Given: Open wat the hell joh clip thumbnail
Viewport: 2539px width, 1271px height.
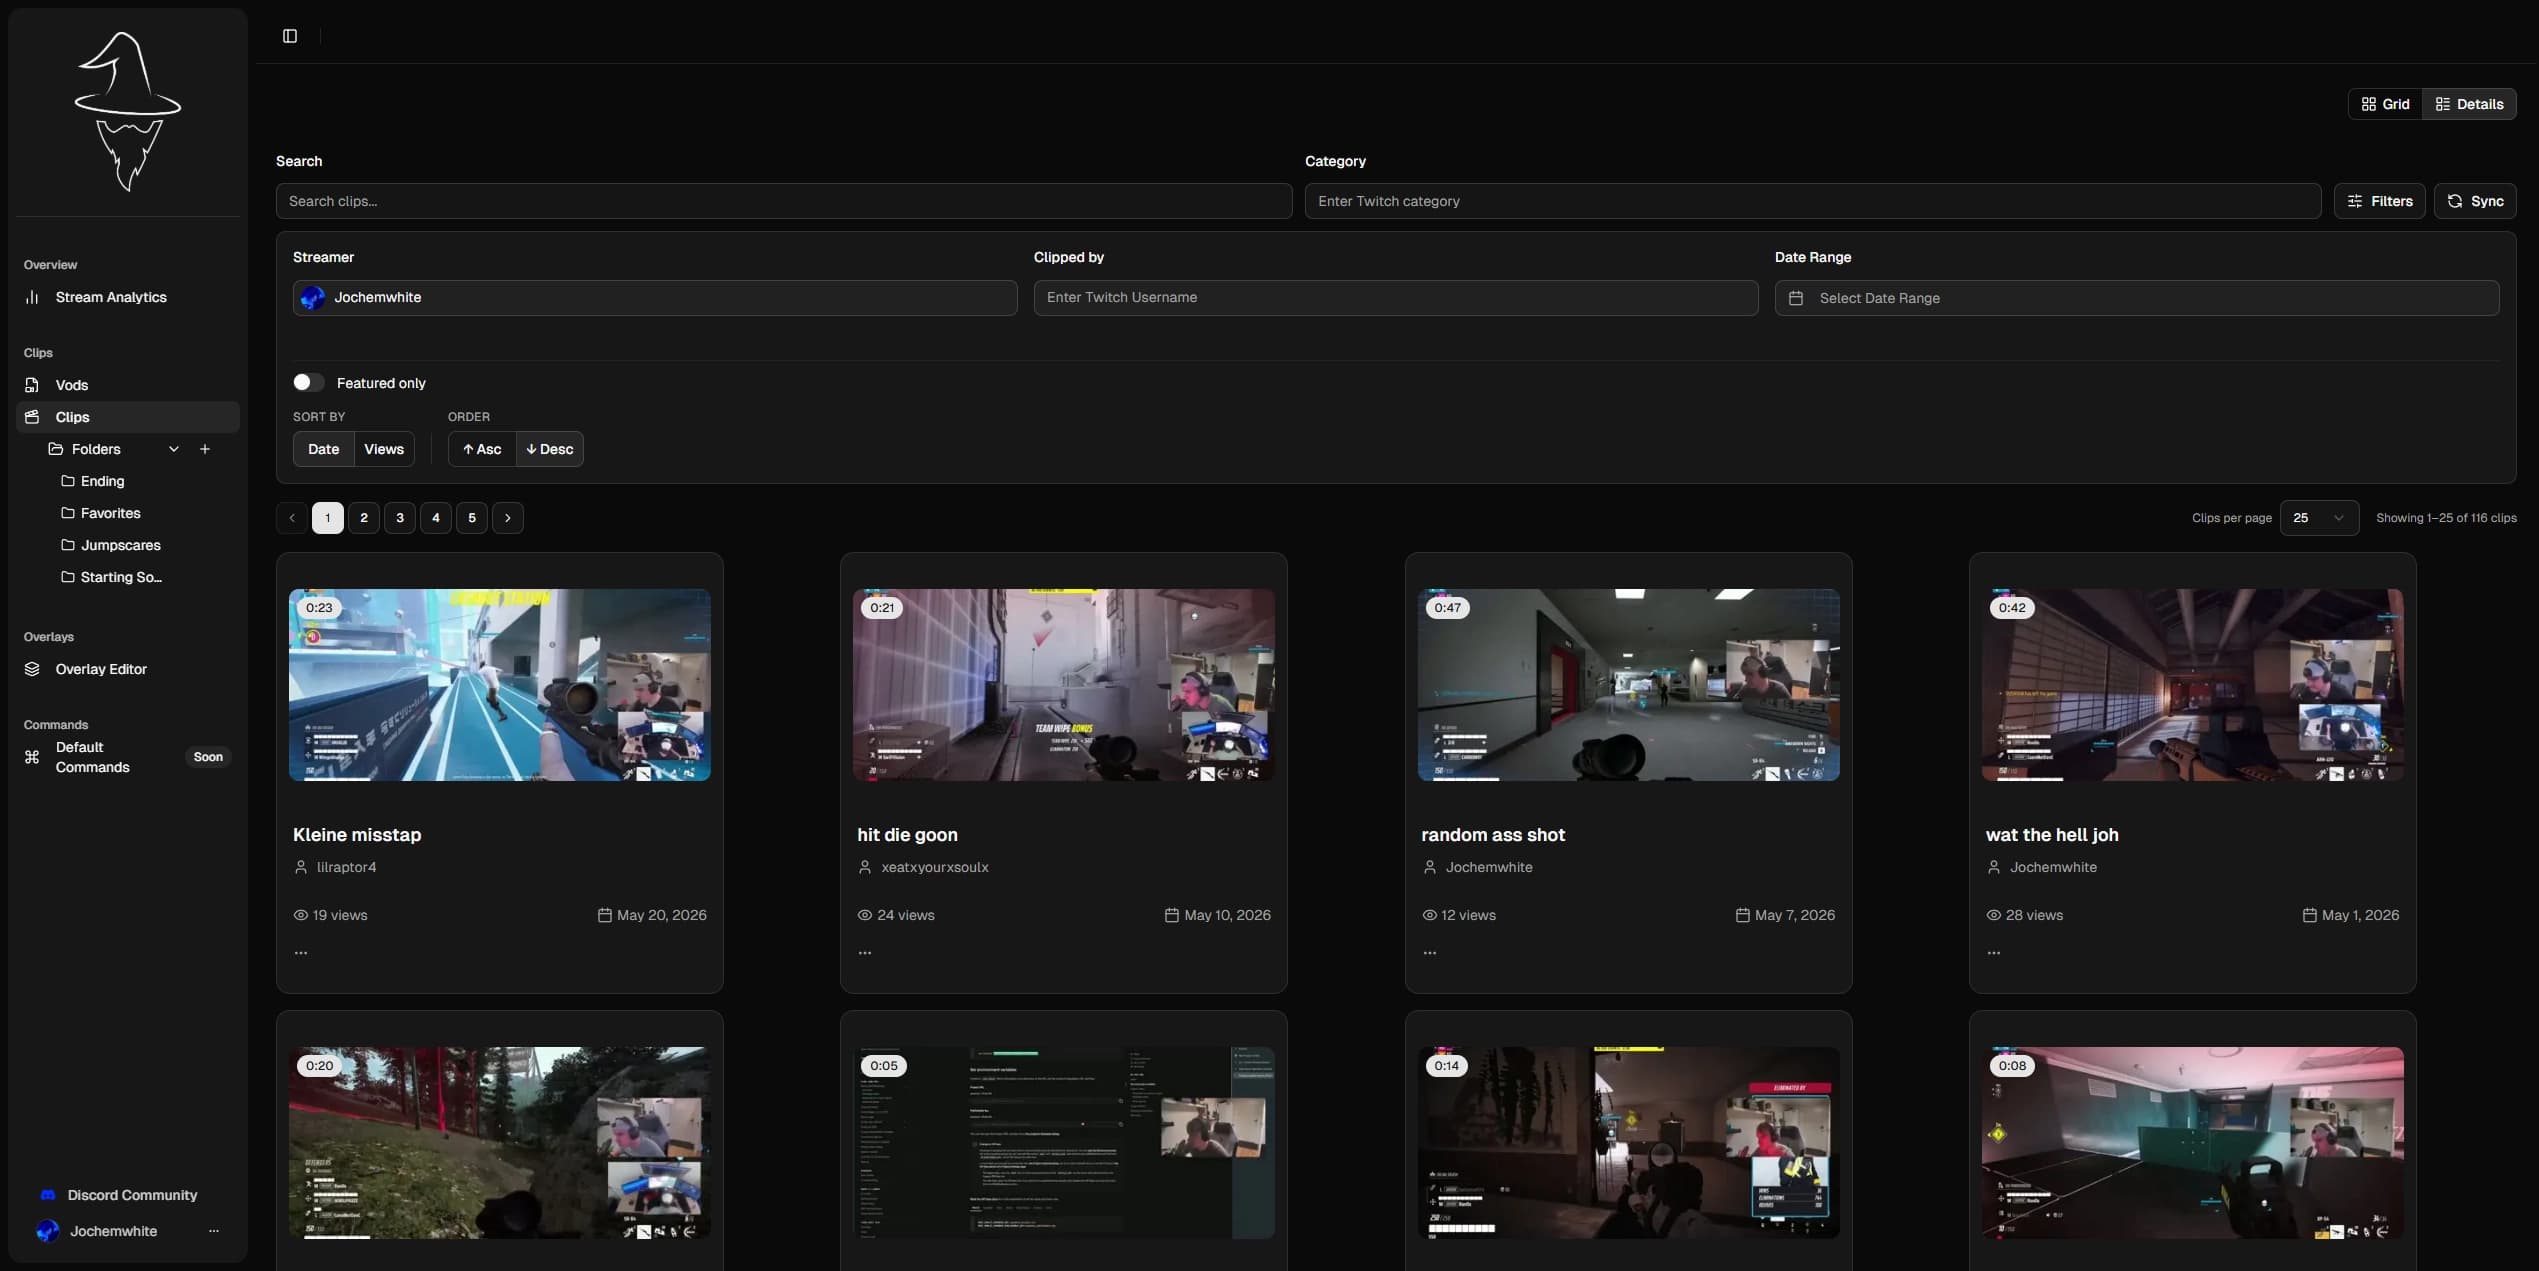Looking at the screenshot, I should pos(2193,685).
